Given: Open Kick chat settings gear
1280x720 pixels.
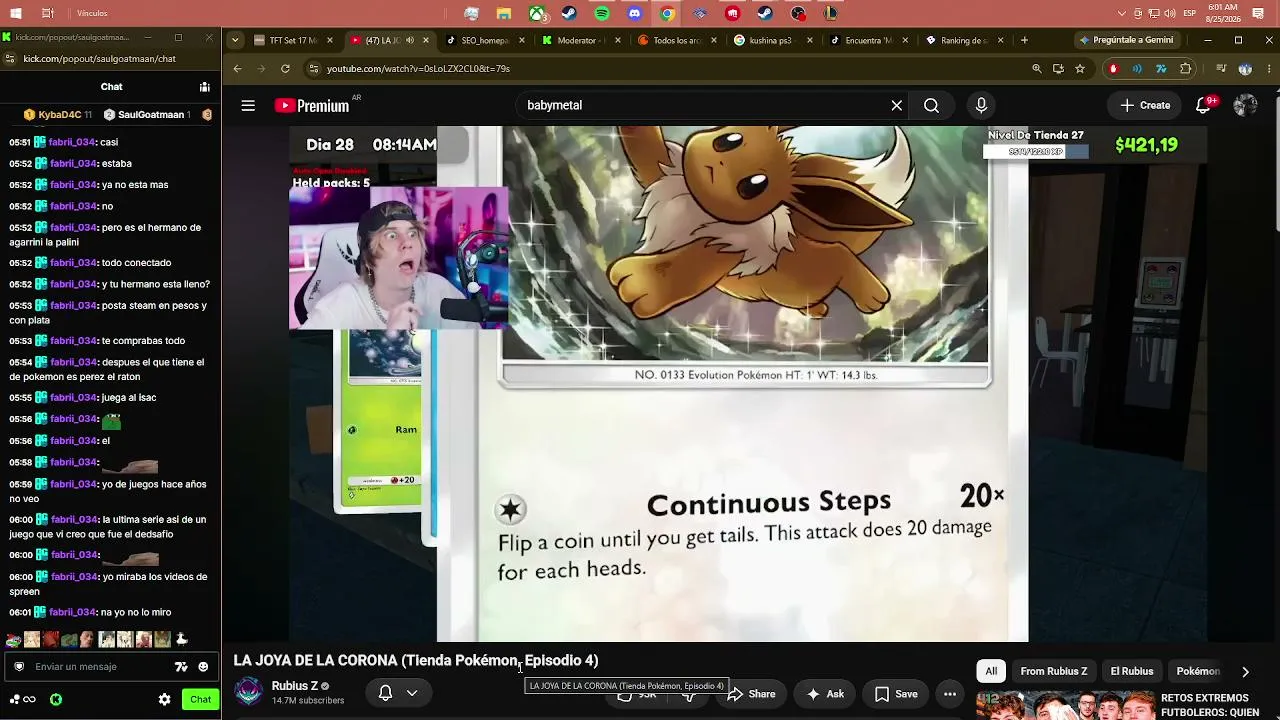Looking at the screenshot, I should [165, 700].
